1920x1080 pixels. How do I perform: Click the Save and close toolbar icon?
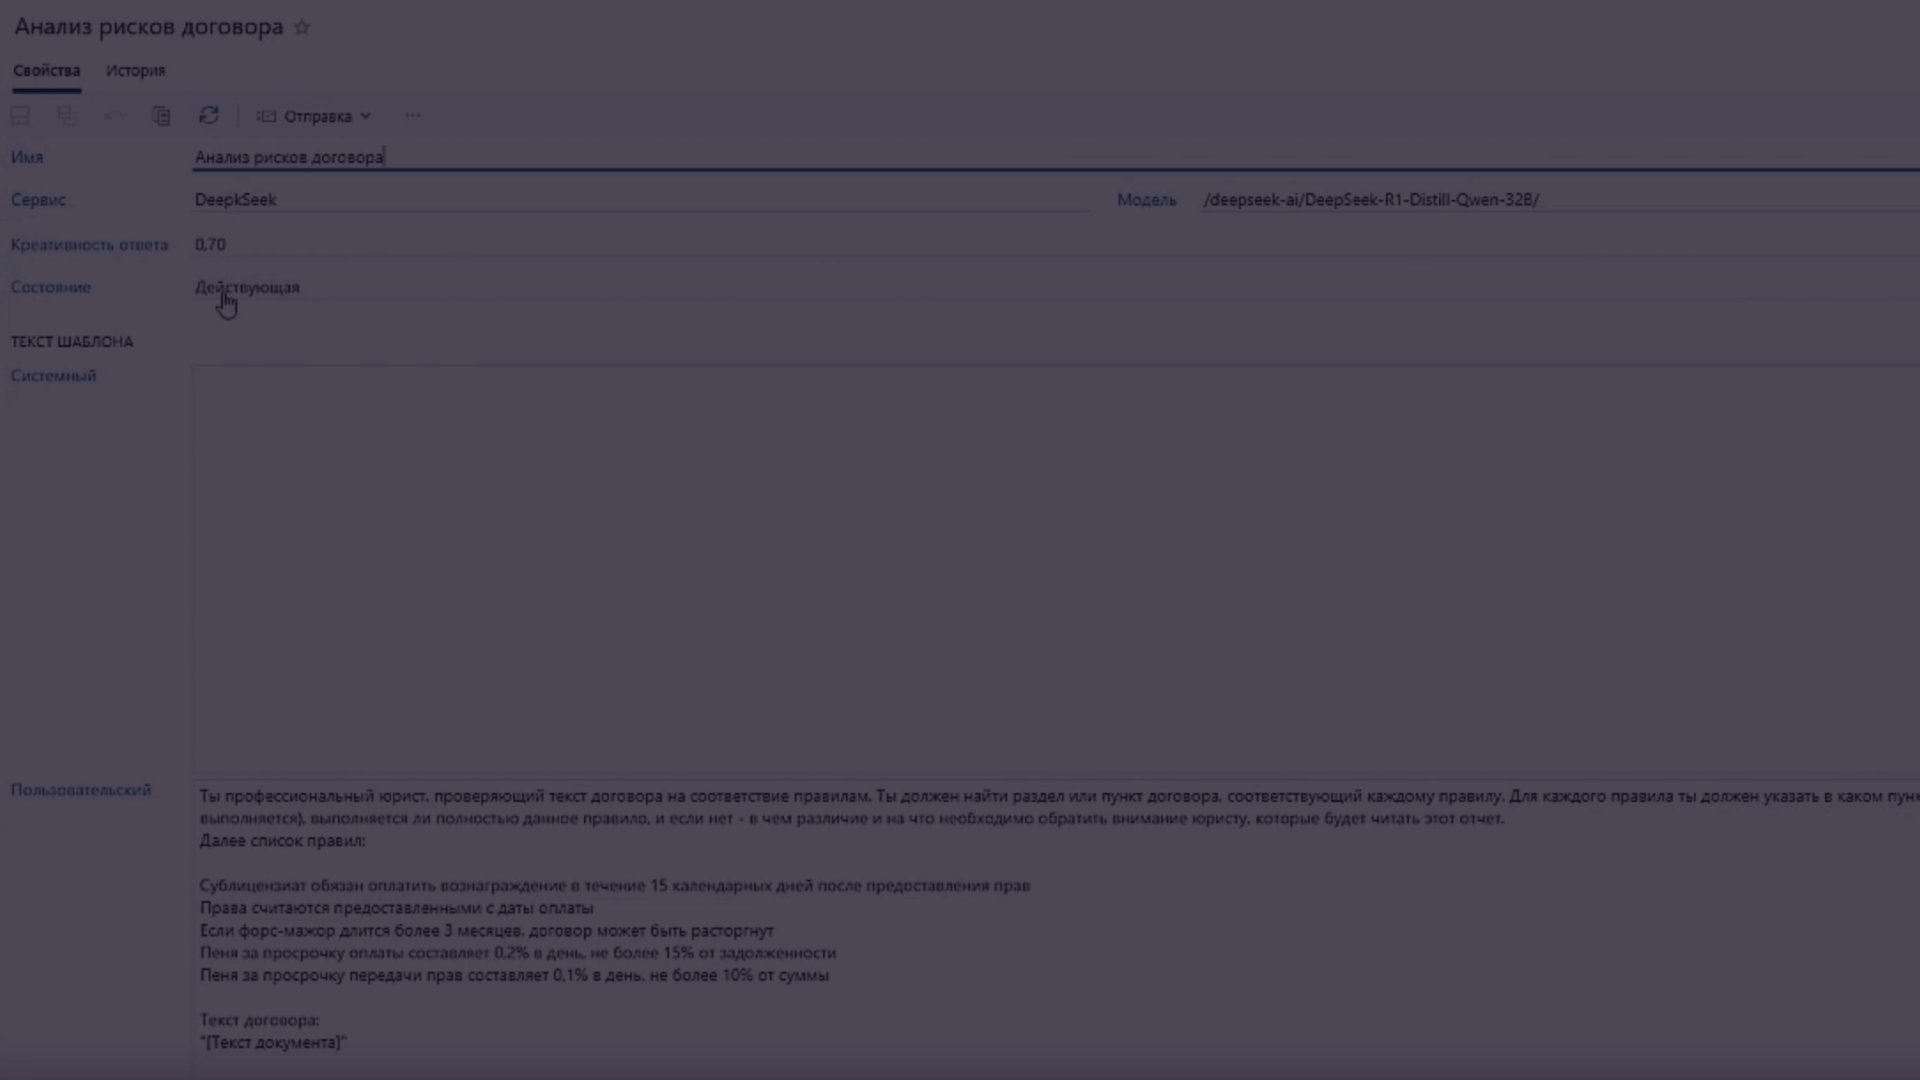tap(67, 116)
